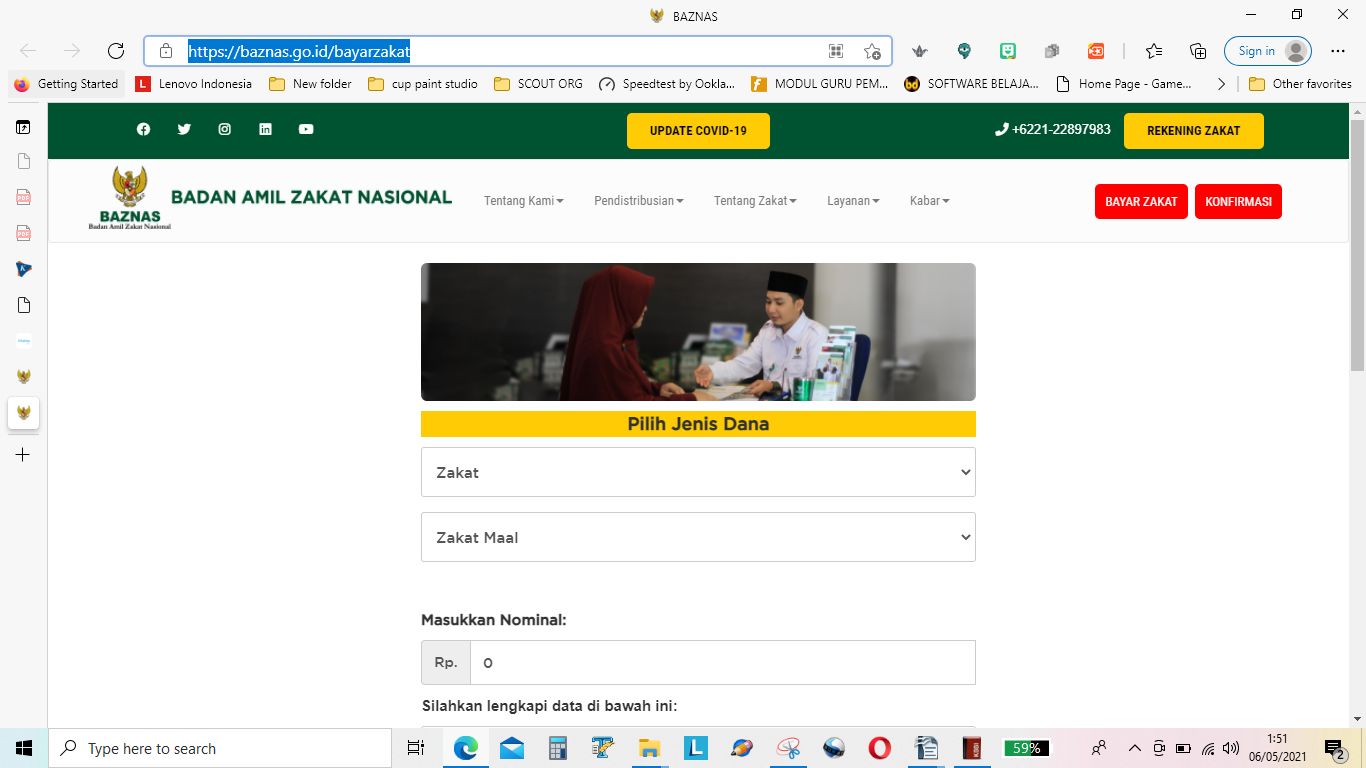Open BAZNAS Twitter icon
The width and height of the screenshot is (1366, 768).
[184, 129]
